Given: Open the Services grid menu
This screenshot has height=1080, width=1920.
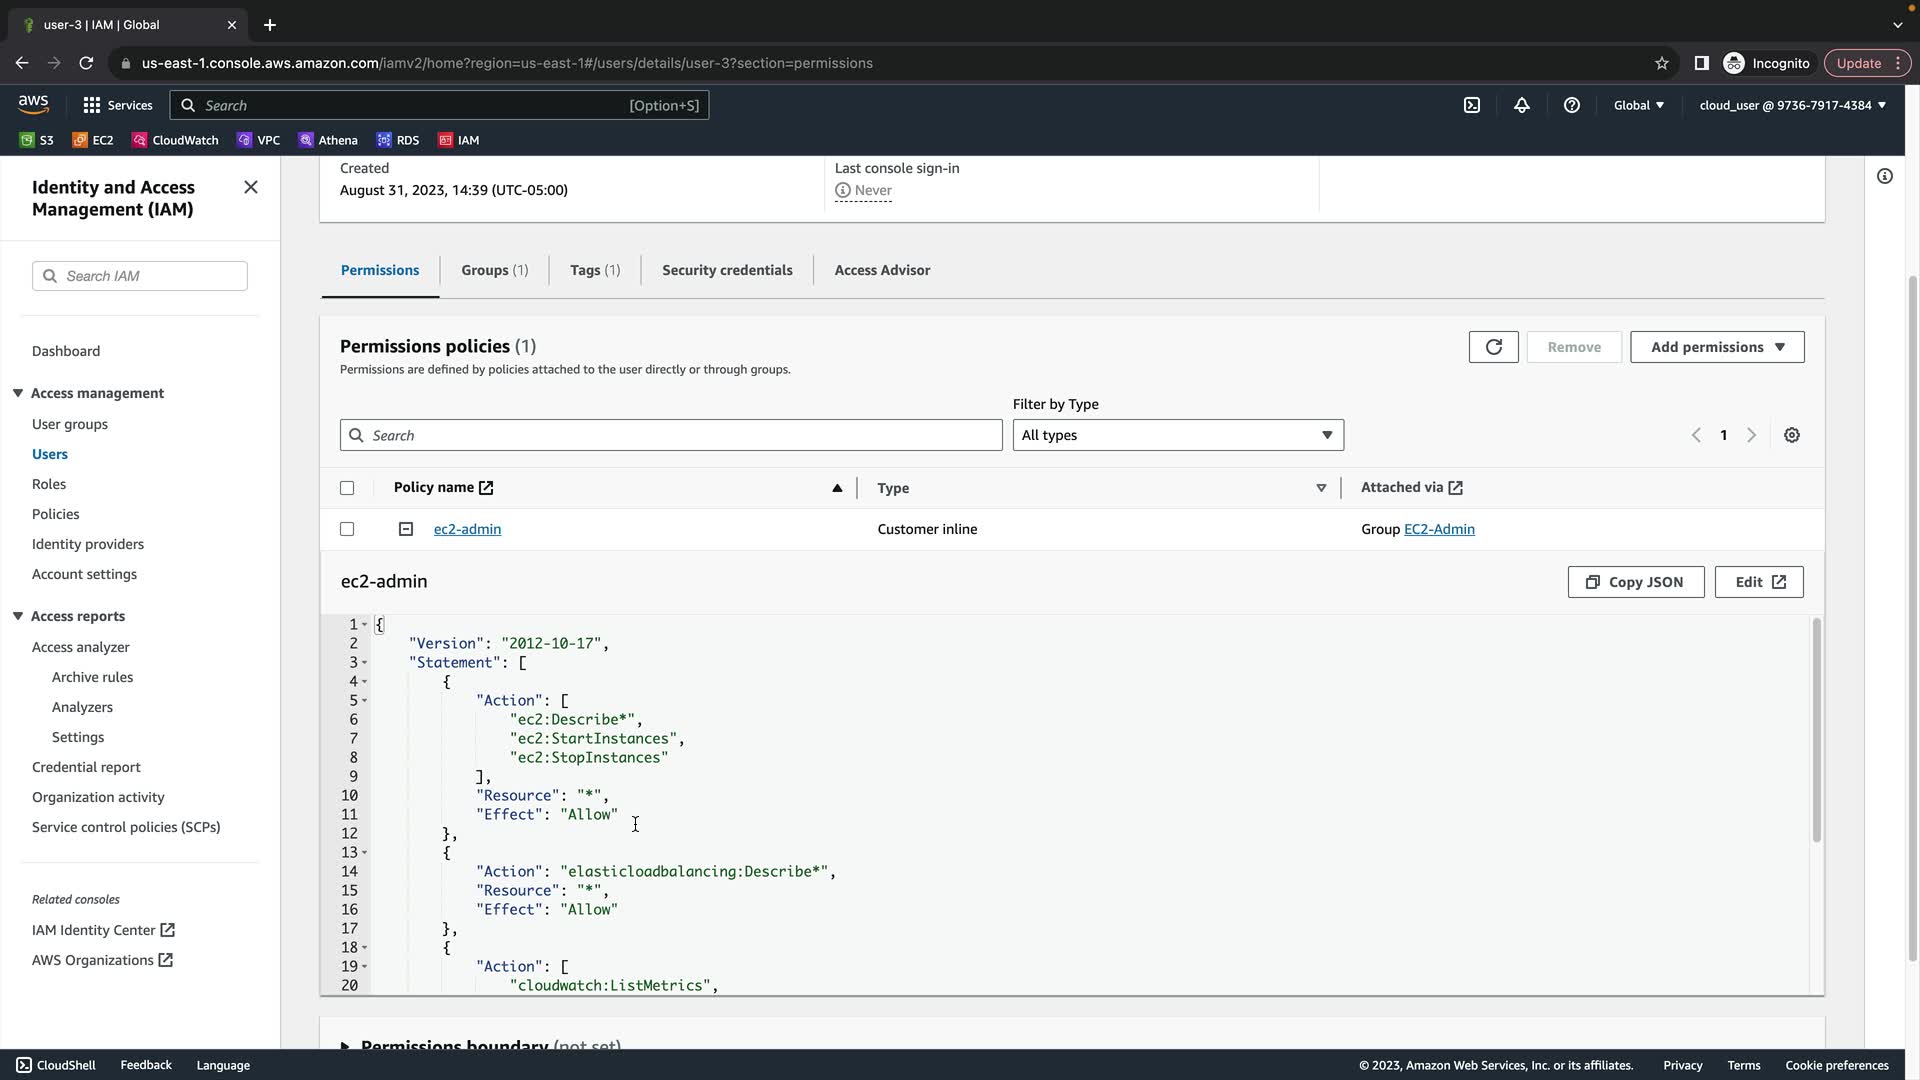Looking at the screenshot, I should coord(92,105).
